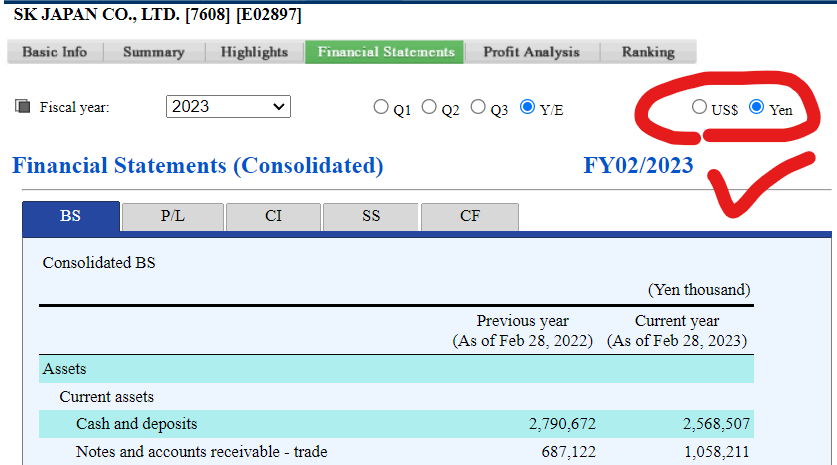Screen dimensions: 837x465
Task: Click the Assets section row
Action: pyautogui.click(x=396, y=369)
